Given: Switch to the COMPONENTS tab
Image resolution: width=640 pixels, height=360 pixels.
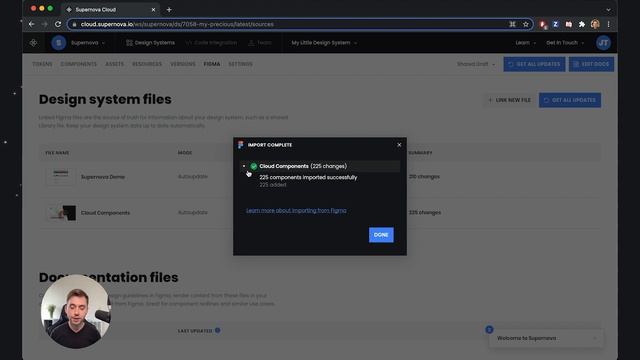Looking at the screenshot, I should pyautogui.click(x=78, y=64).
